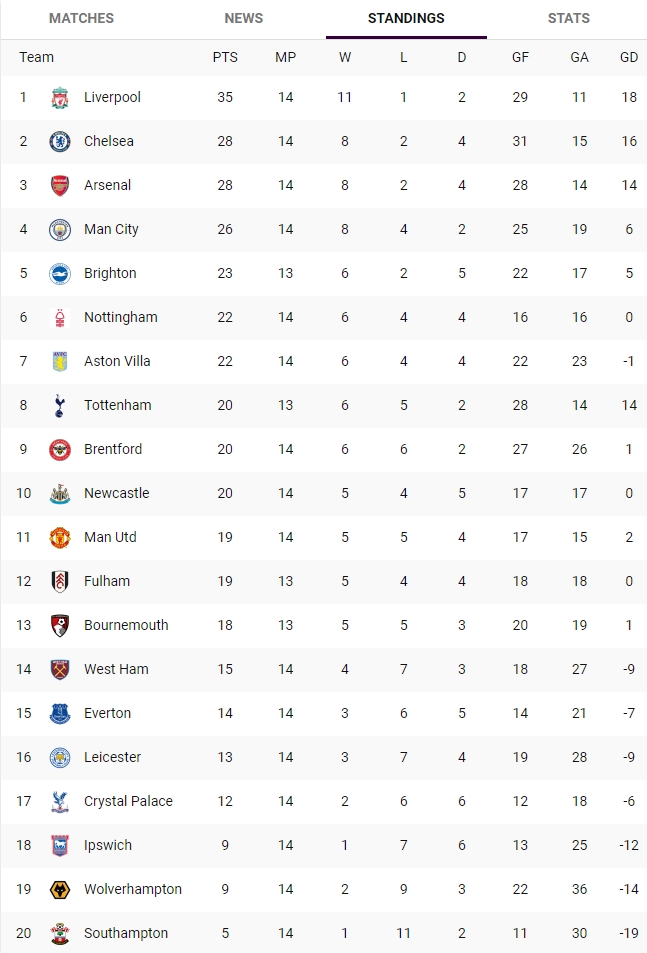This screenshot has width=647, height=953.
Task: Open the Brighton team name link
Action: (110, 274)
